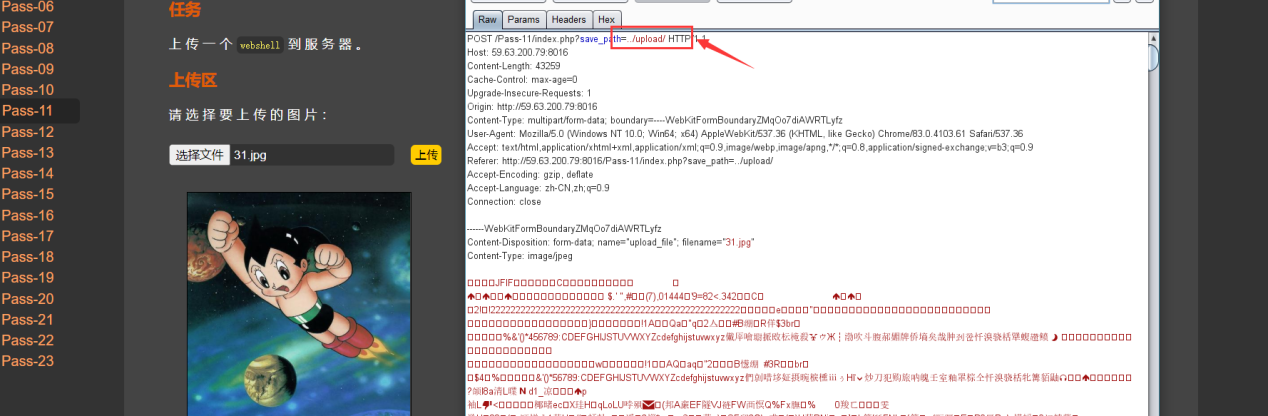The height and width of the screenshot is (416, 1268).
Task: Open the Pass-10 lesson link
Action: coord(28,90)
